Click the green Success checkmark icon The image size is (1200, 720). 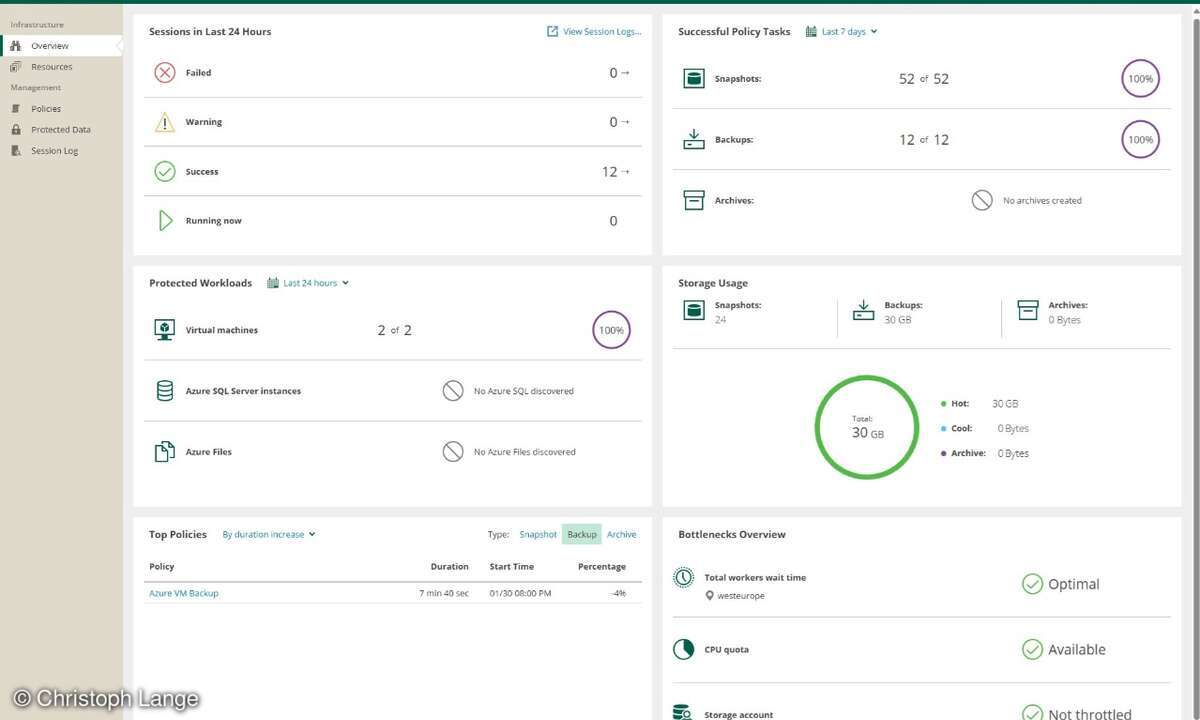[165, 172]
